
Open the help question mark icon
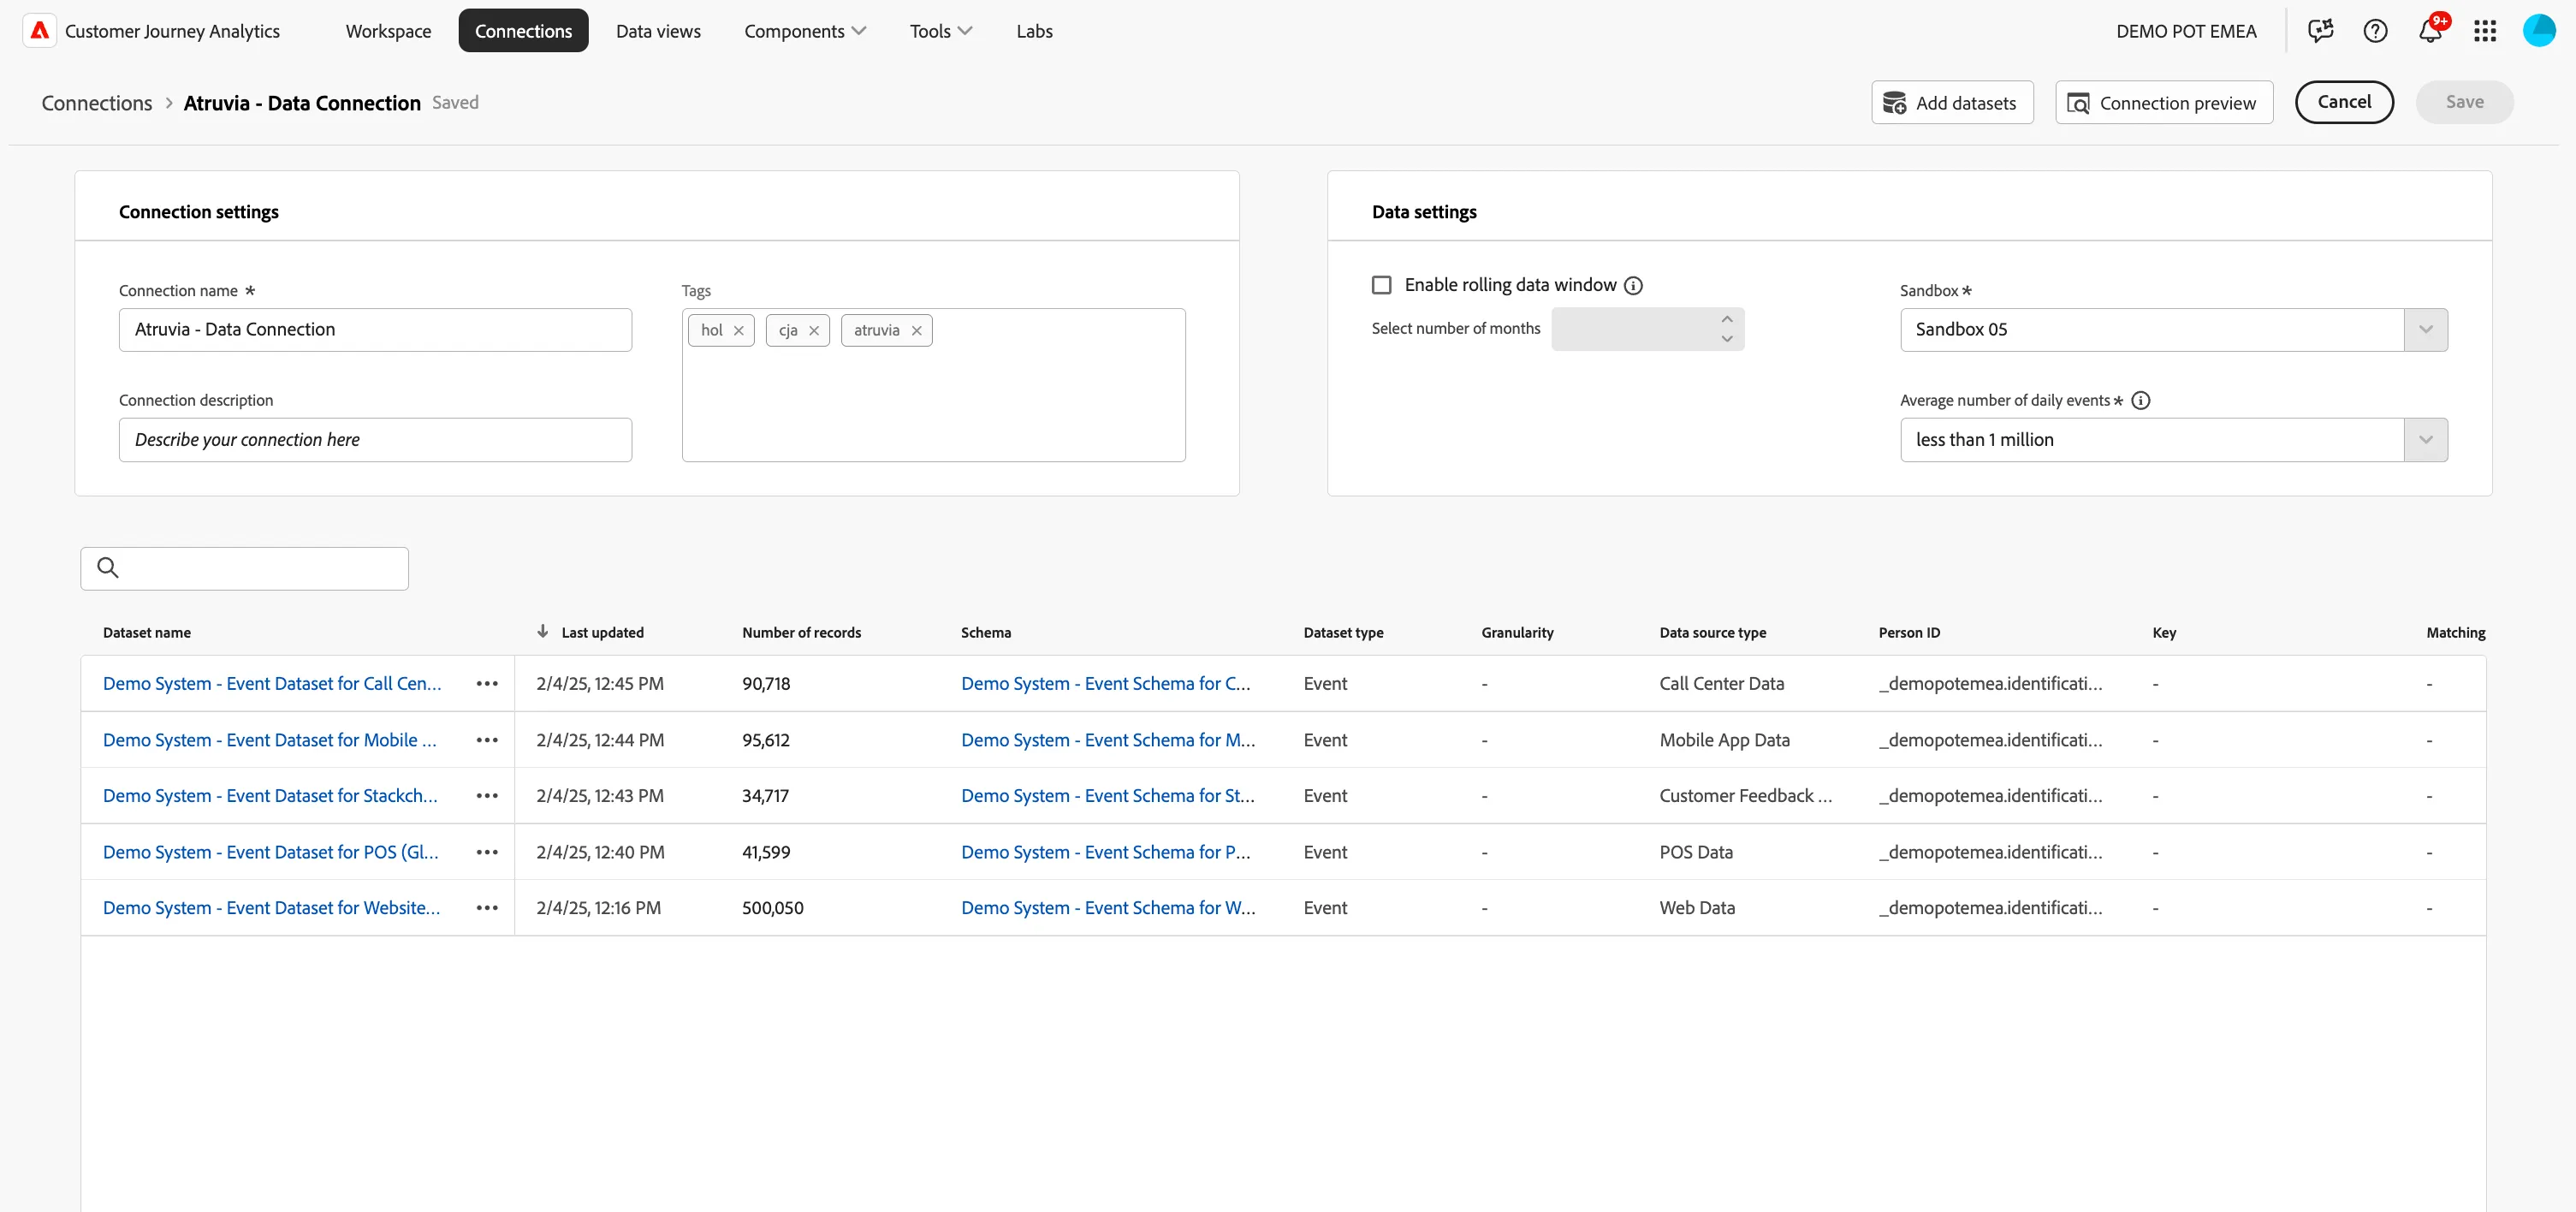pyautogui.click(x=2375, y=31)
